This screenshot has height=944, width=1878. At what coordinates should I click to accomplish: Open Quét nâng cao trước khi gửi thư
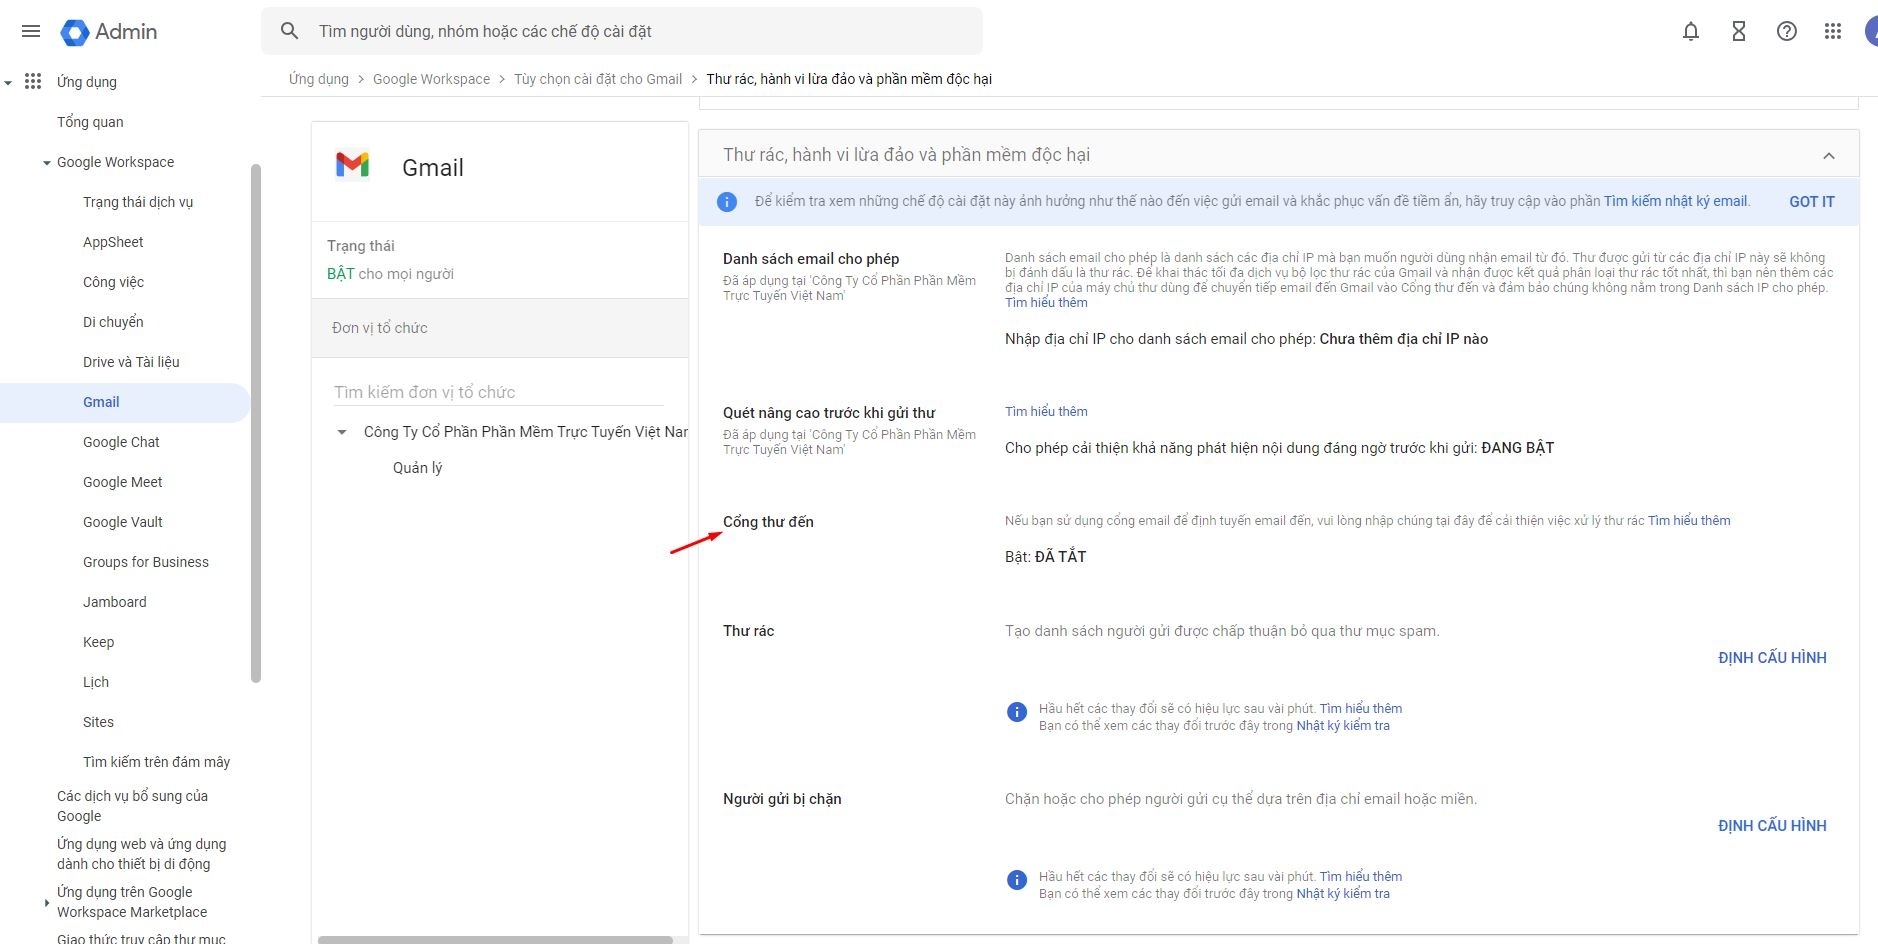[x=829, y=413]
